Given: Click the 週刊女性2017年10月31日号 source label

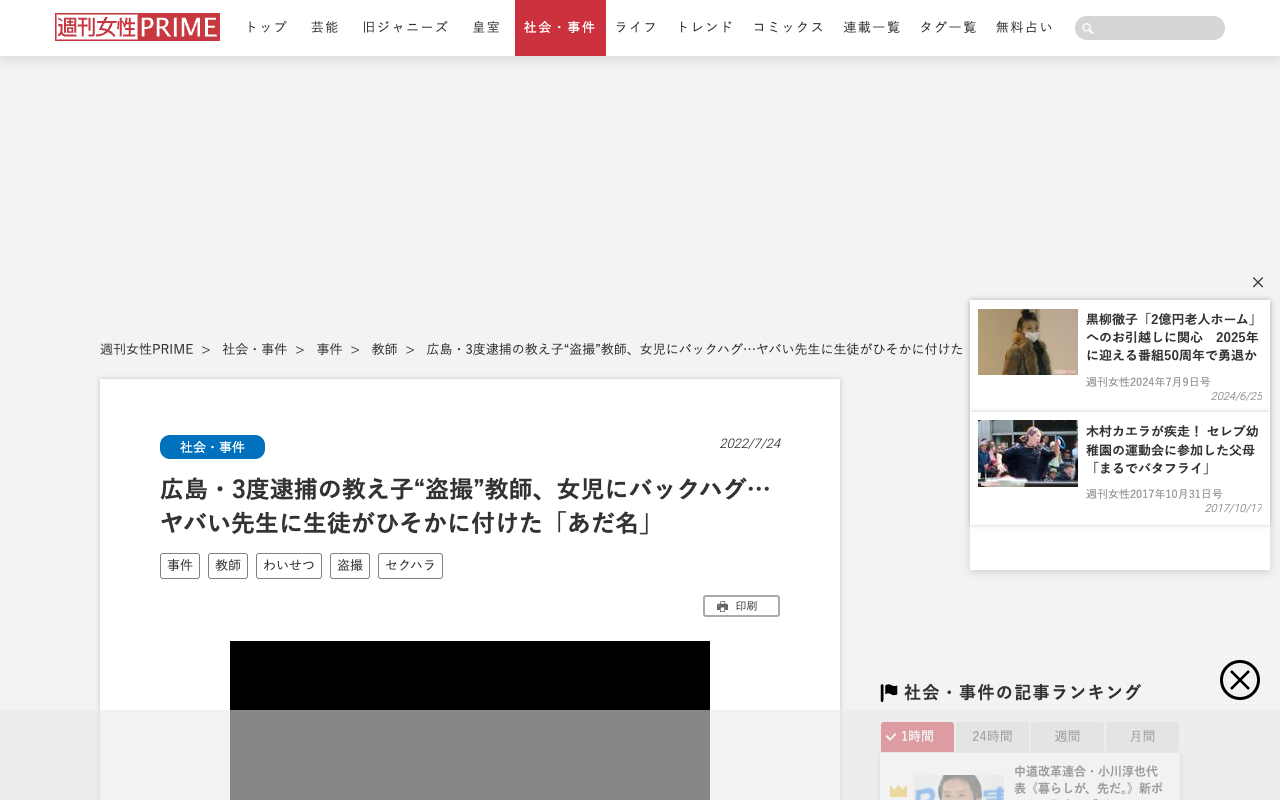Looking at the screenshot, I should (1154, 494).
